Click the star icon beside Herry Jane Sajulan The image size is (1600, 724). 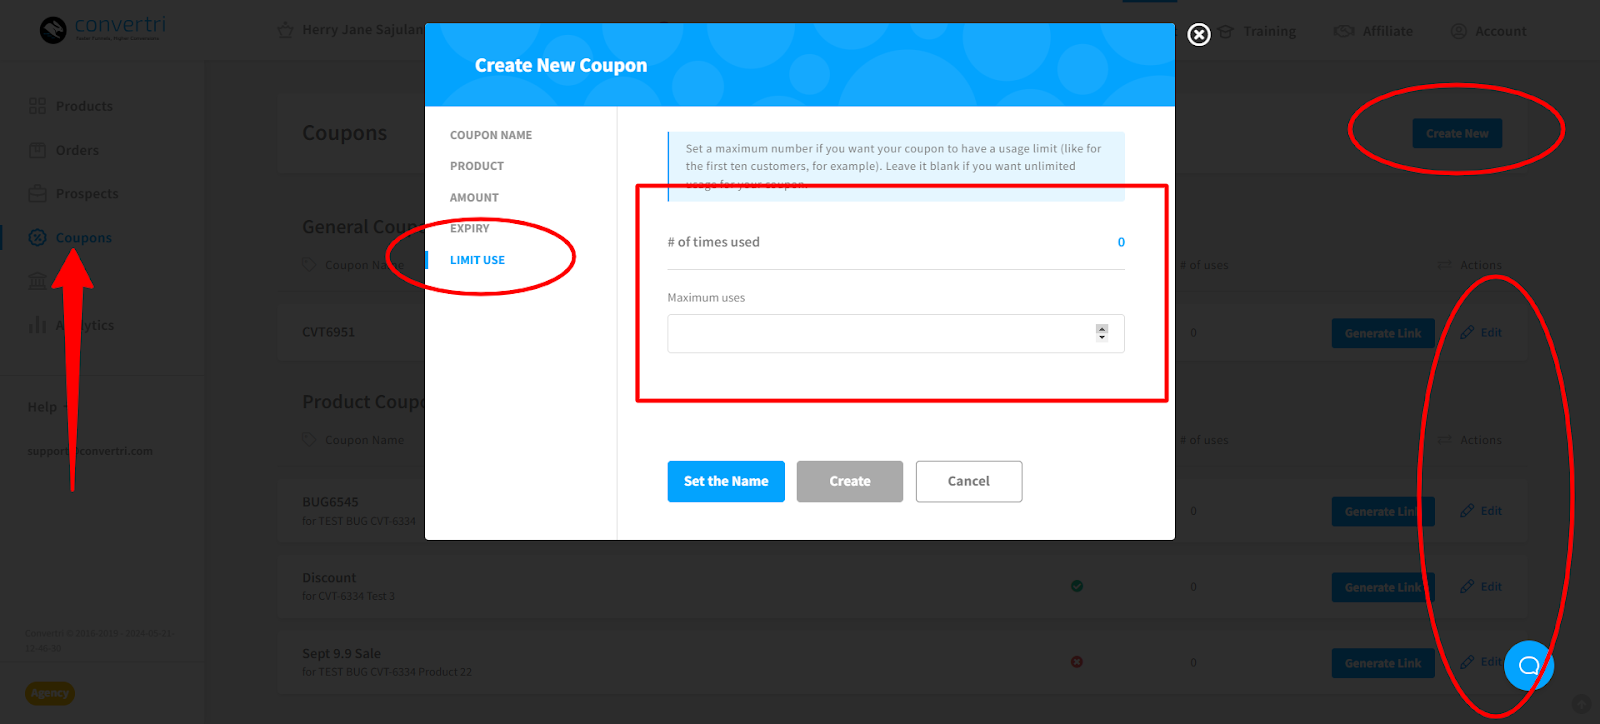(x=285, y=30)
